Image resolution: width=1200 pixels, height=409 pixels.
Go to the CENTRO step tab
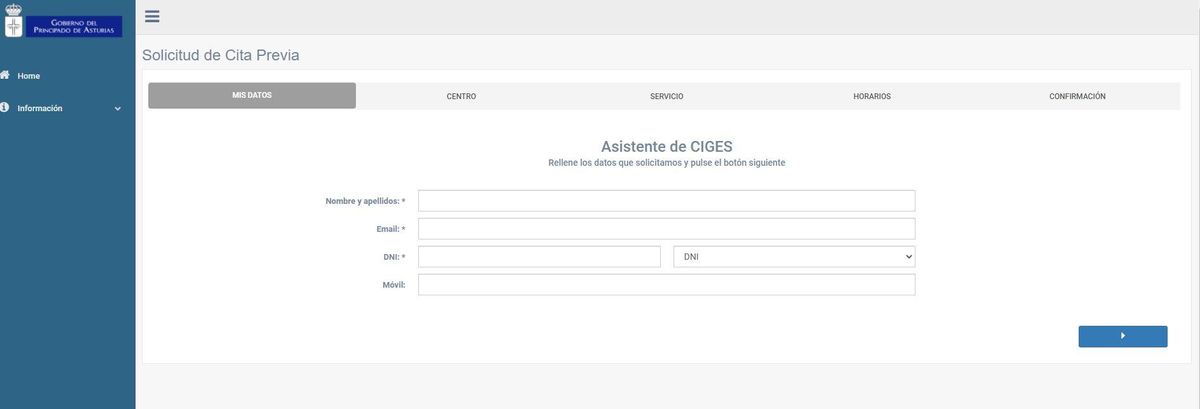point(461,97)
